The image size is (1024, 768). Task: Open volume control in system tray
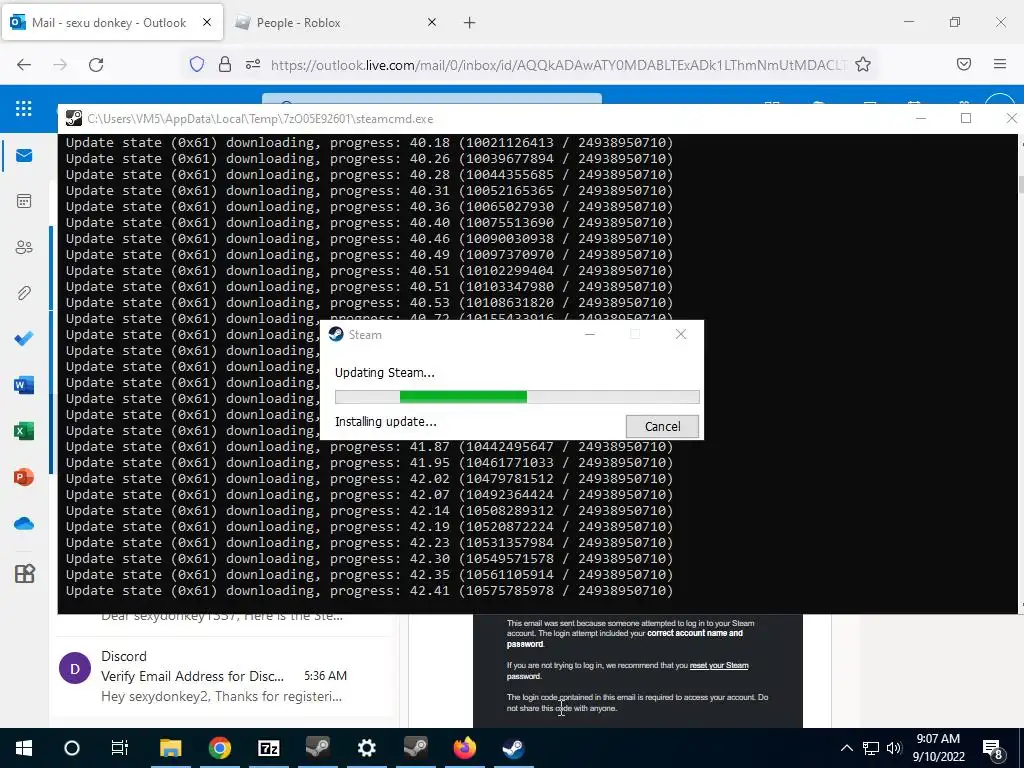pyautogui.click(x=894, y=748)
